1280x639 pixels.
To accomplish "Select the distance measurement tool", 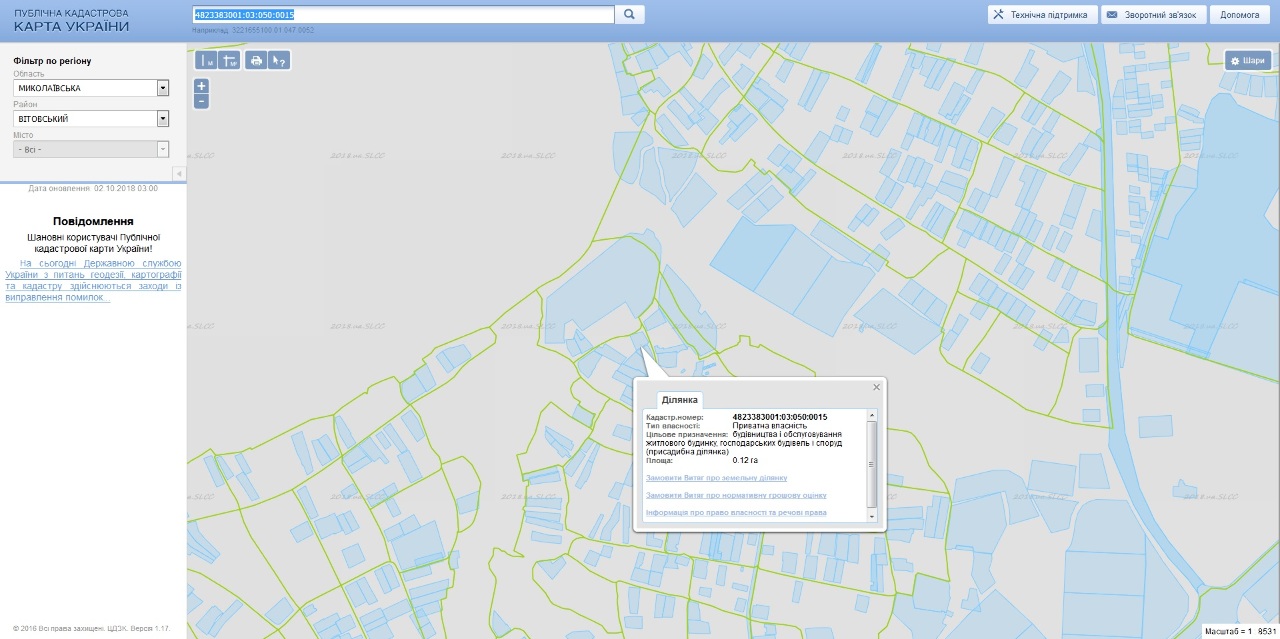I will (x=208, y=61).
